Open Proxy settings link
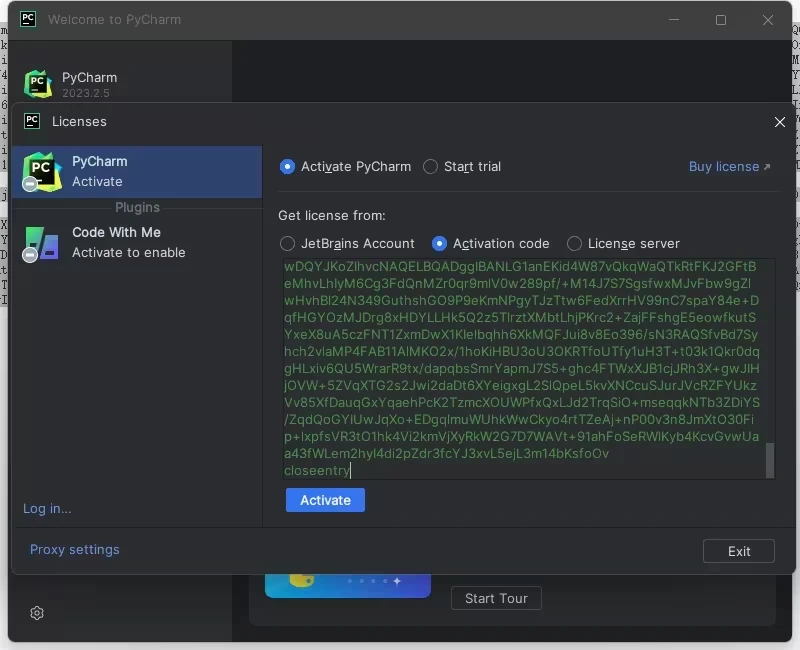 pyautogui.click(x=74, y=549)
